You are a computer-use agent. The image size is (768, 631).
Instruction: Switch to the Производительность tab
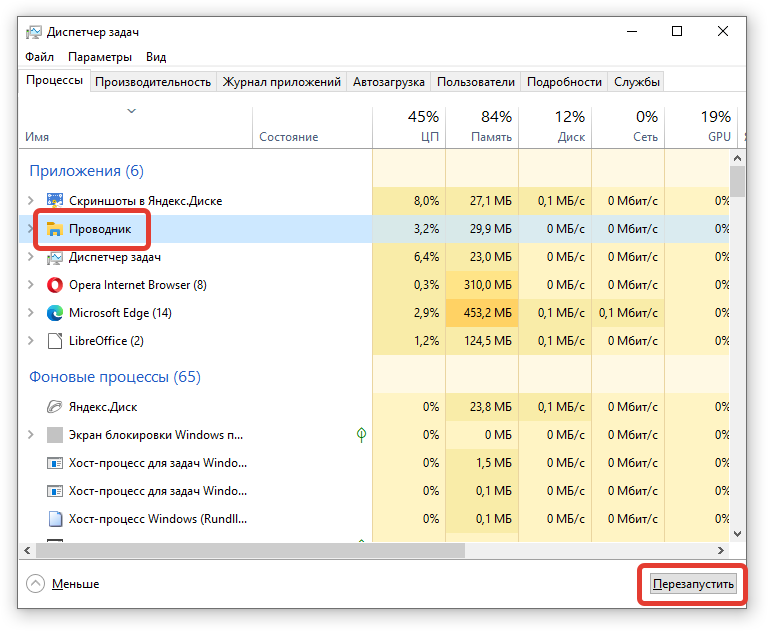153,82
